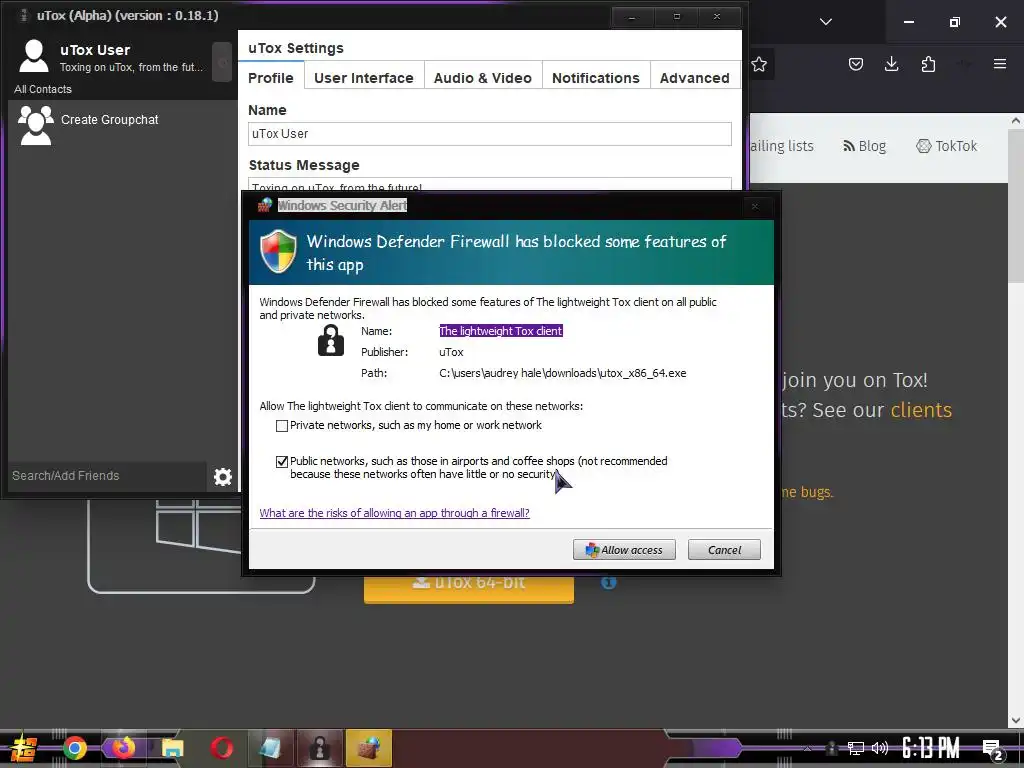Click the notepad taskbar icon
Screen dimensions: 1024x768
pos(270,748)
